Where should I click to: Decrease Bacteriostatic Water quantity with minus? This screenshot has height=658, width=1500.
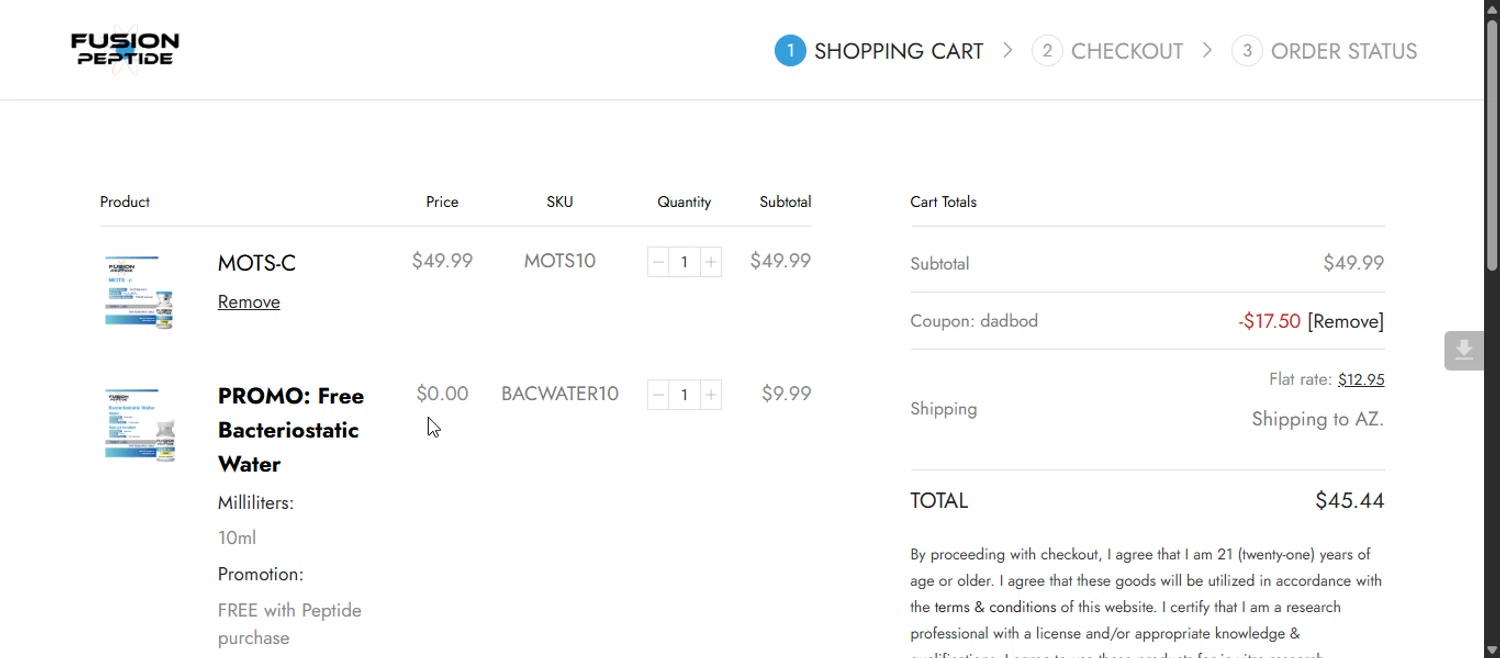point(658,395)
